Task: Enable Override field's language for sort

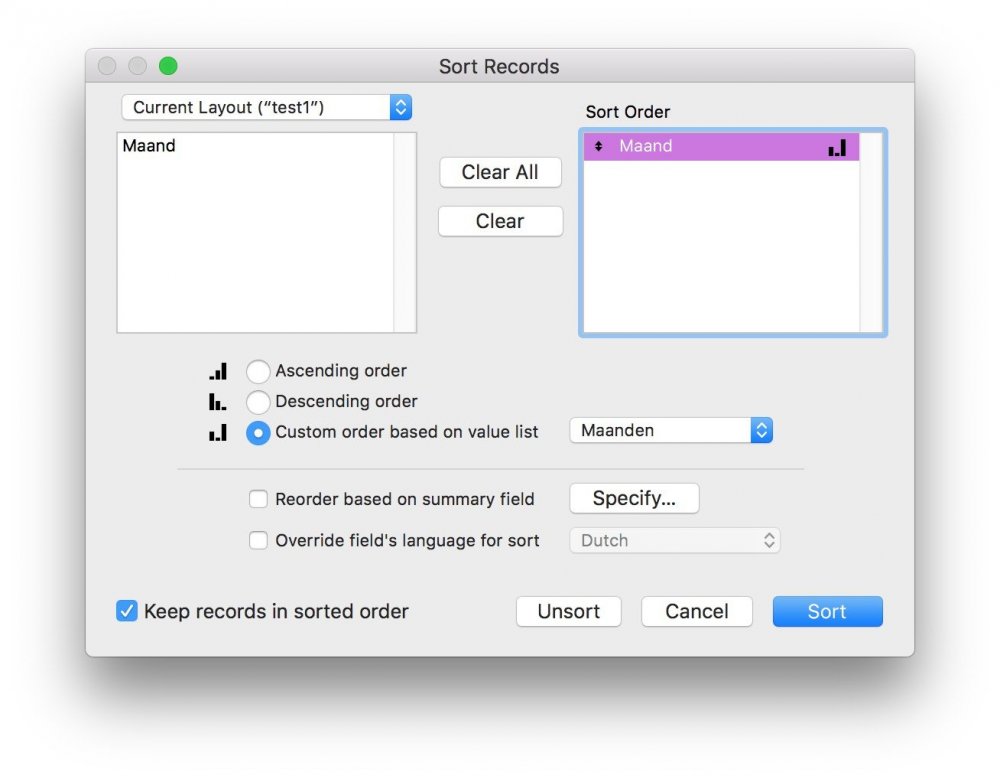Action: coord(258,540)
